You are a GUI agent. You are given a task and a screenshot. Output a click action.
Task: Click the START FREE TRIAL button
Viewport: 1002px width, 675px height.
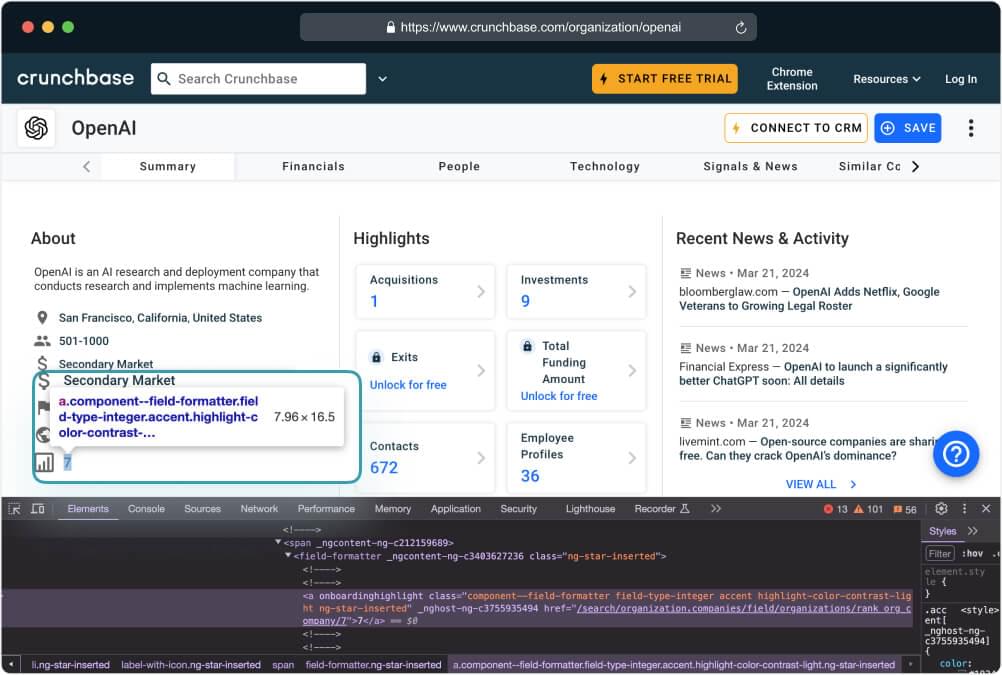664,78
